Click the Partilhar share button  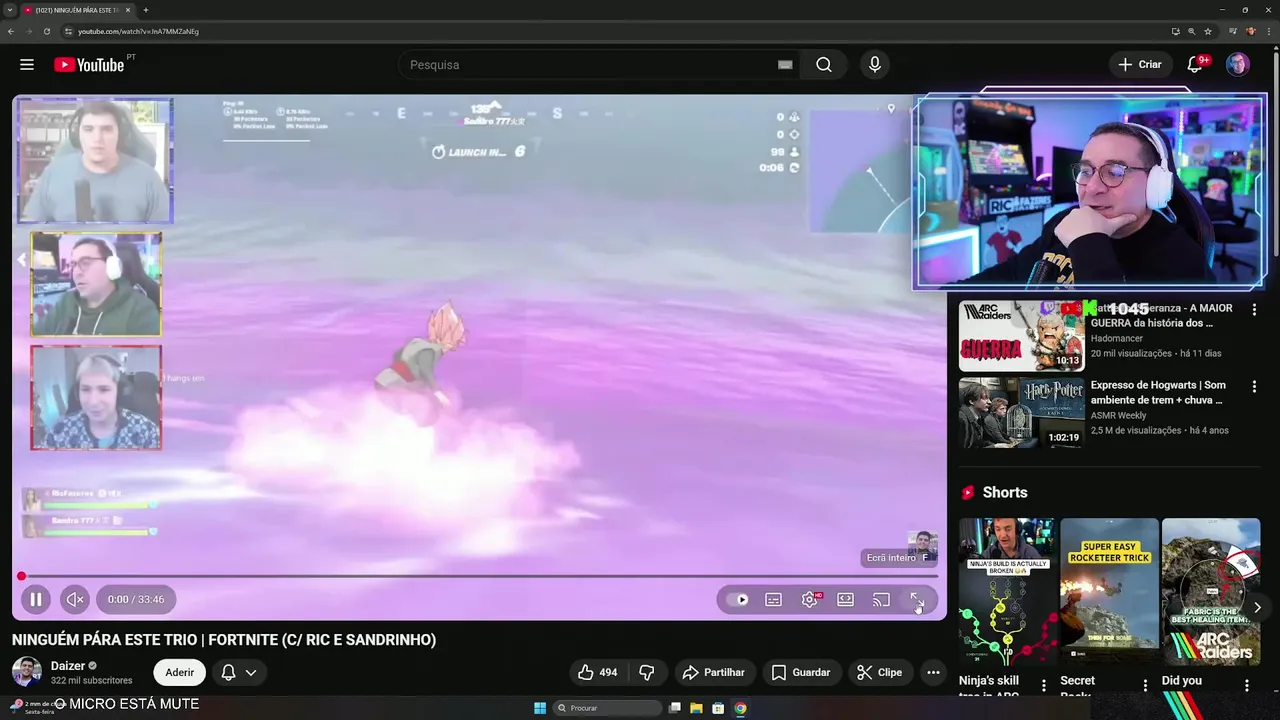(713, 673)
